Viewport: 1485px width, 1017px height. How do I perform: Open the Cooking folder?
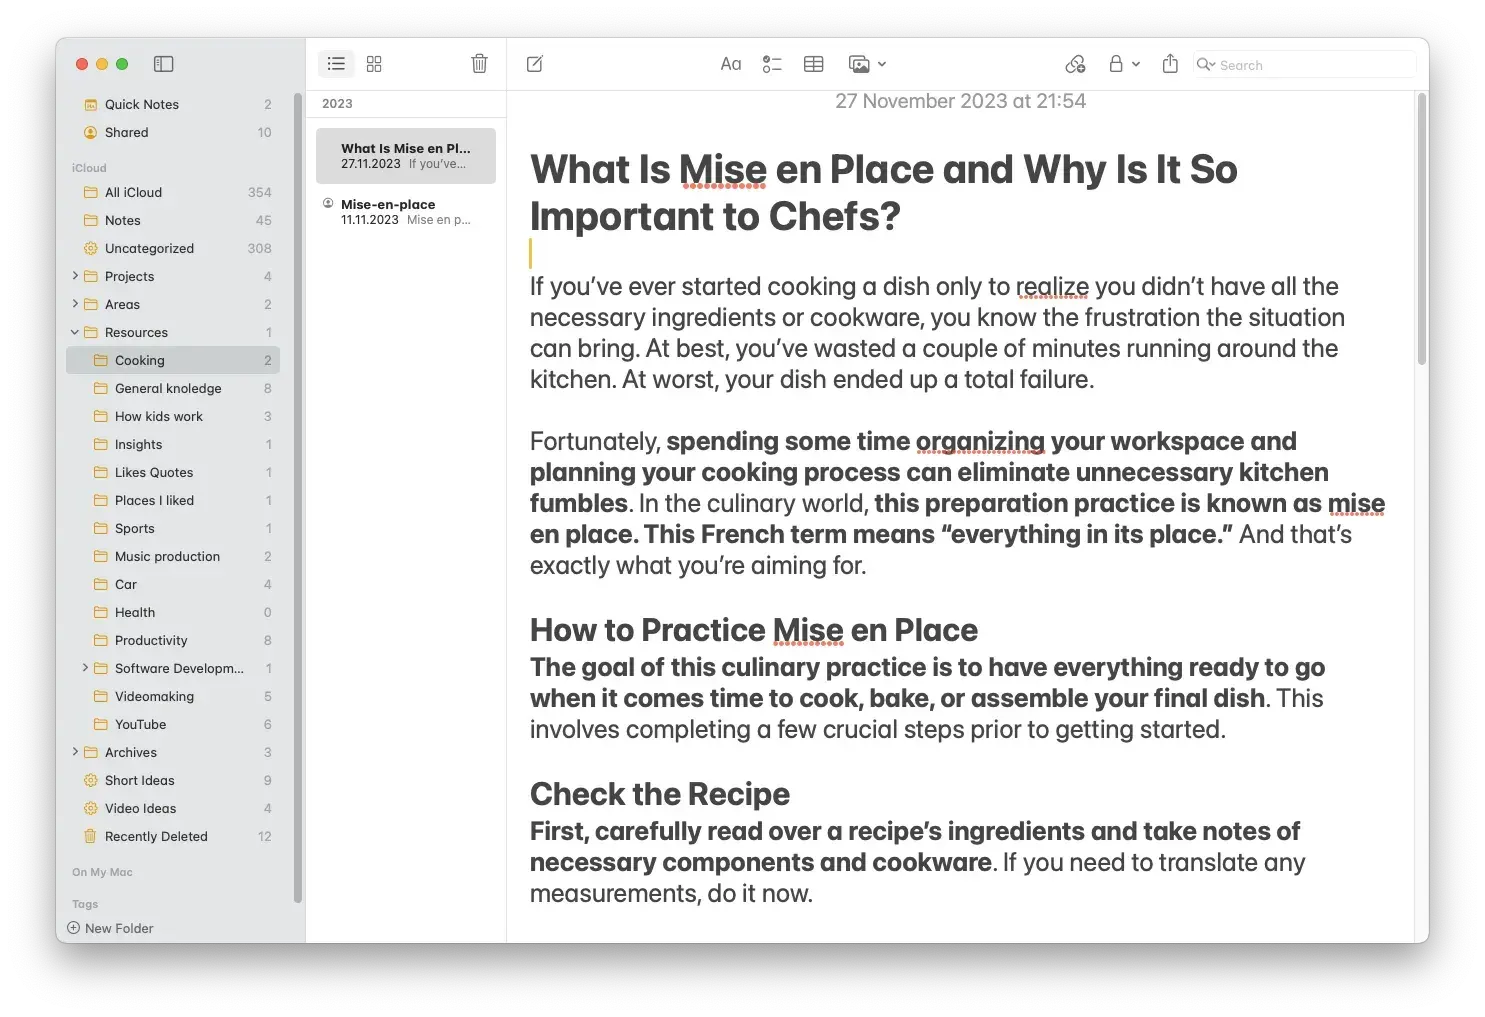point(139,360)
